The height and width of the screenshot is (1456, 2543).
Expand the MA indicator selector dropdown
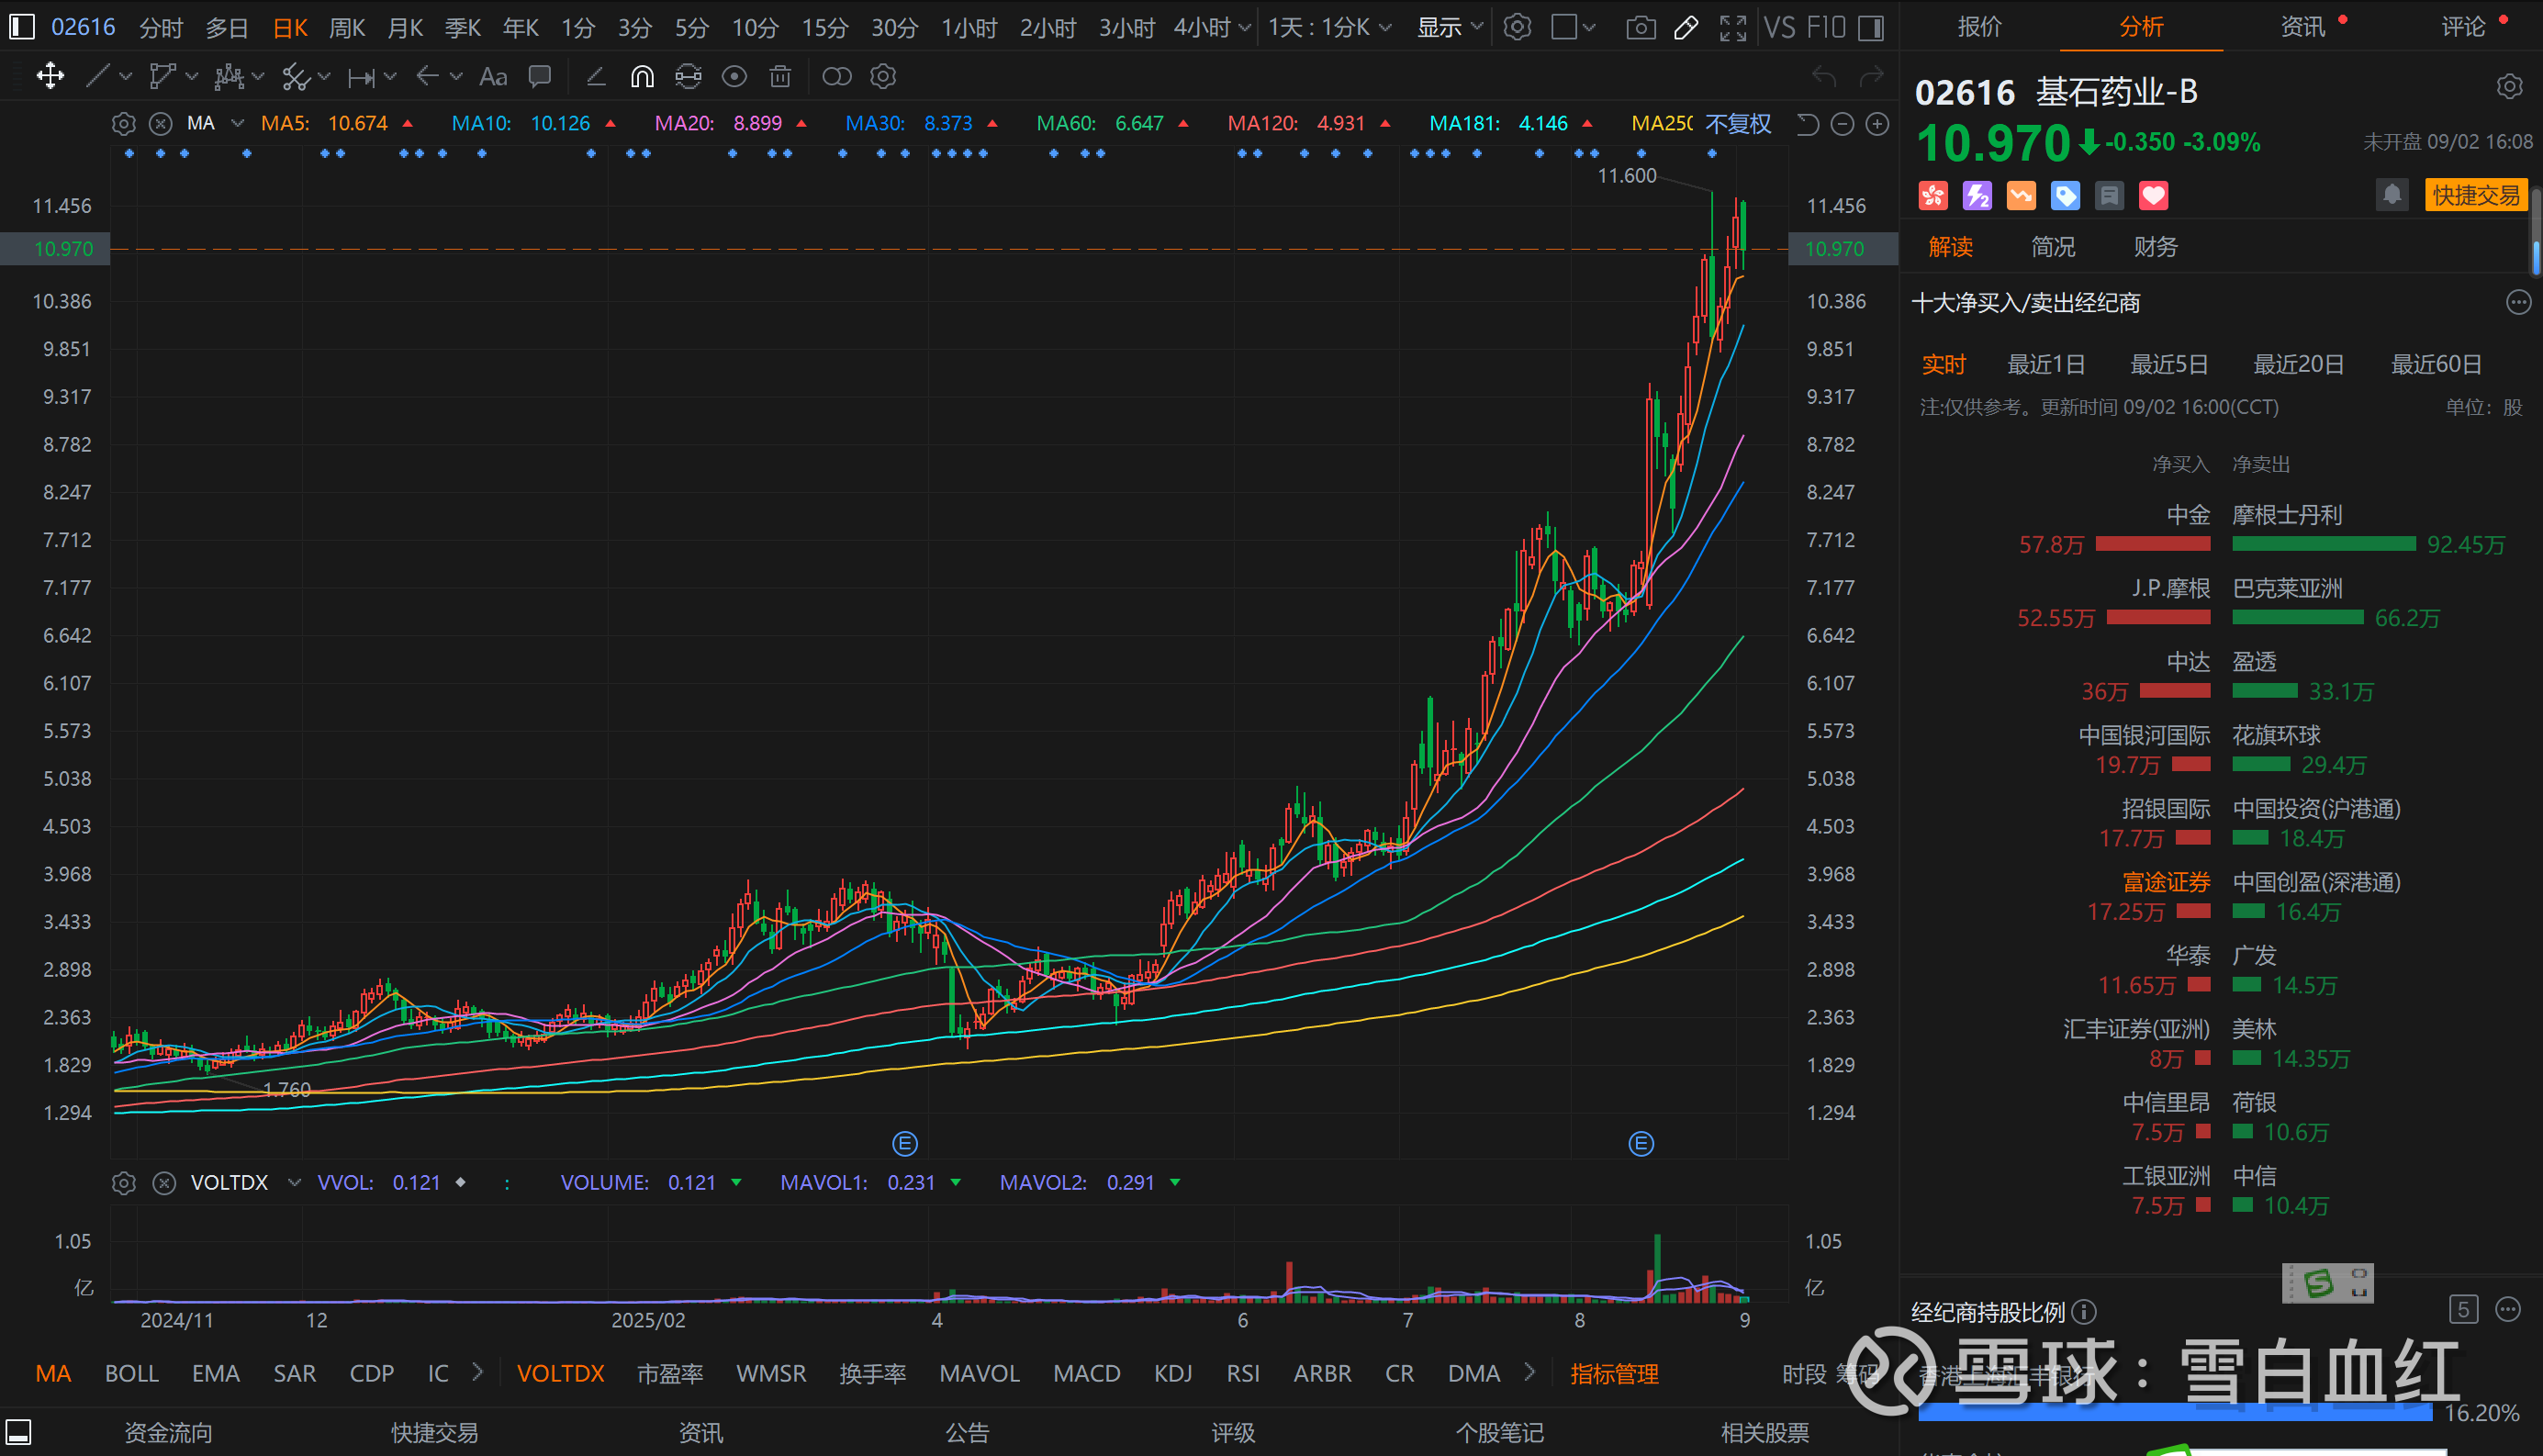(x=238, y=123)
